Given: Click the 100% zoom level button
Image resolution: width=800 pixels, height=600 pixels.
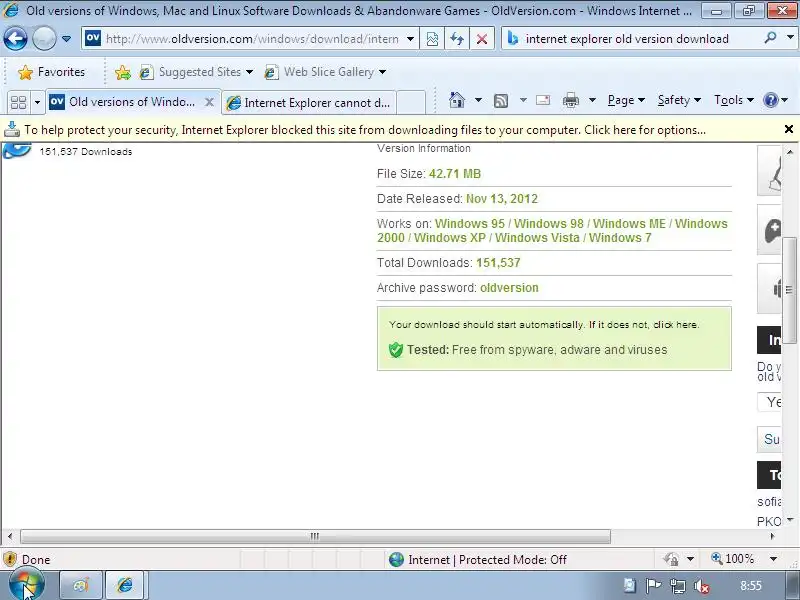Looking at the screenshot, I should 733,559.
